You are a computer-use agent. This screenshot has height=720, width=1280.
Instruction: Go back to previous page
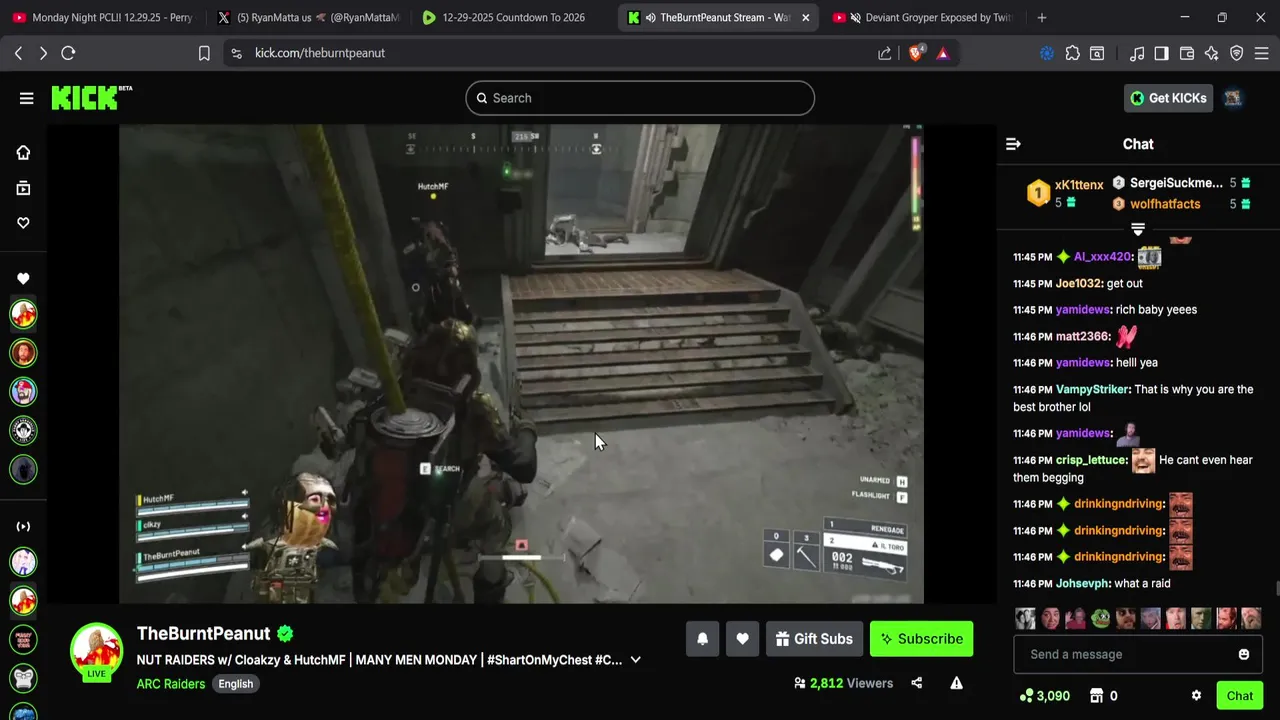click(x=18, y=53)
